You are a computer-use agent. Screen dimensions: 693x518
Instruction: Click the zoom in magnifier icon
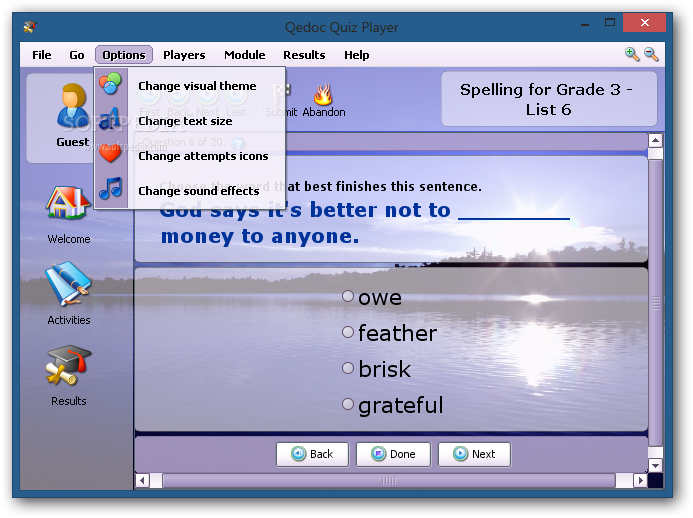(632, 54)
